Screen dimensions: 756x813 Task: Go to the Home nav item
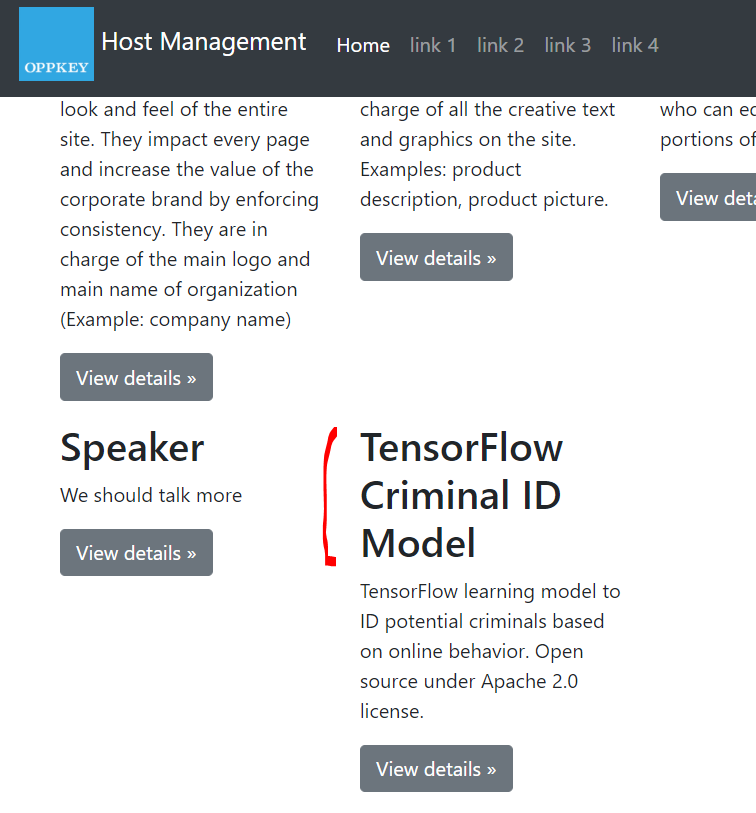pyautogui.click(x=363, y=46)
